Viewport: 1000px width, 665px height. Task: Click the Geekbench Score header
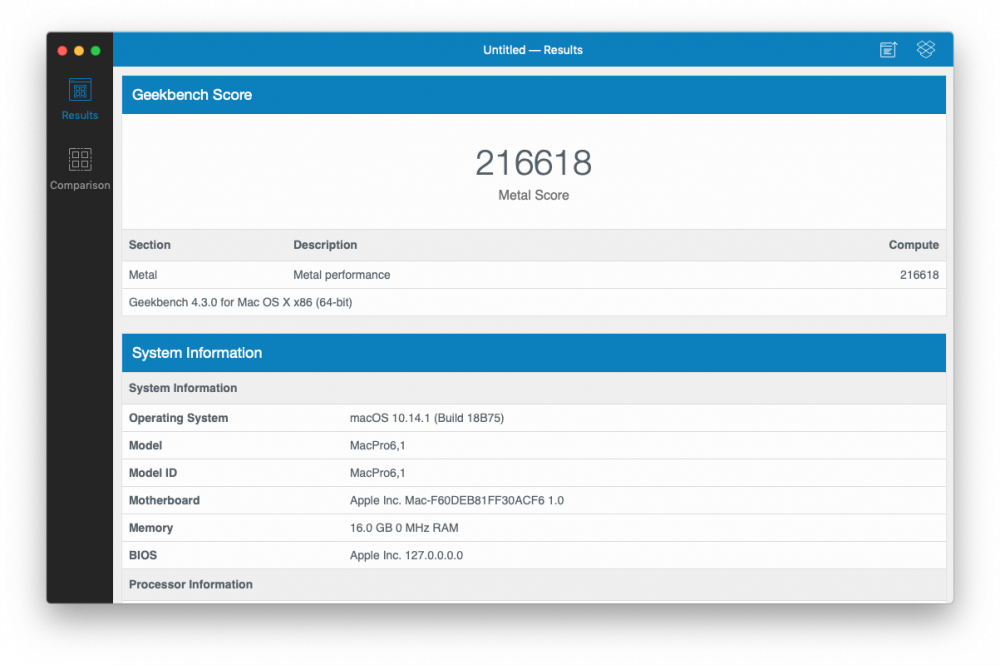tap(534, 95)
